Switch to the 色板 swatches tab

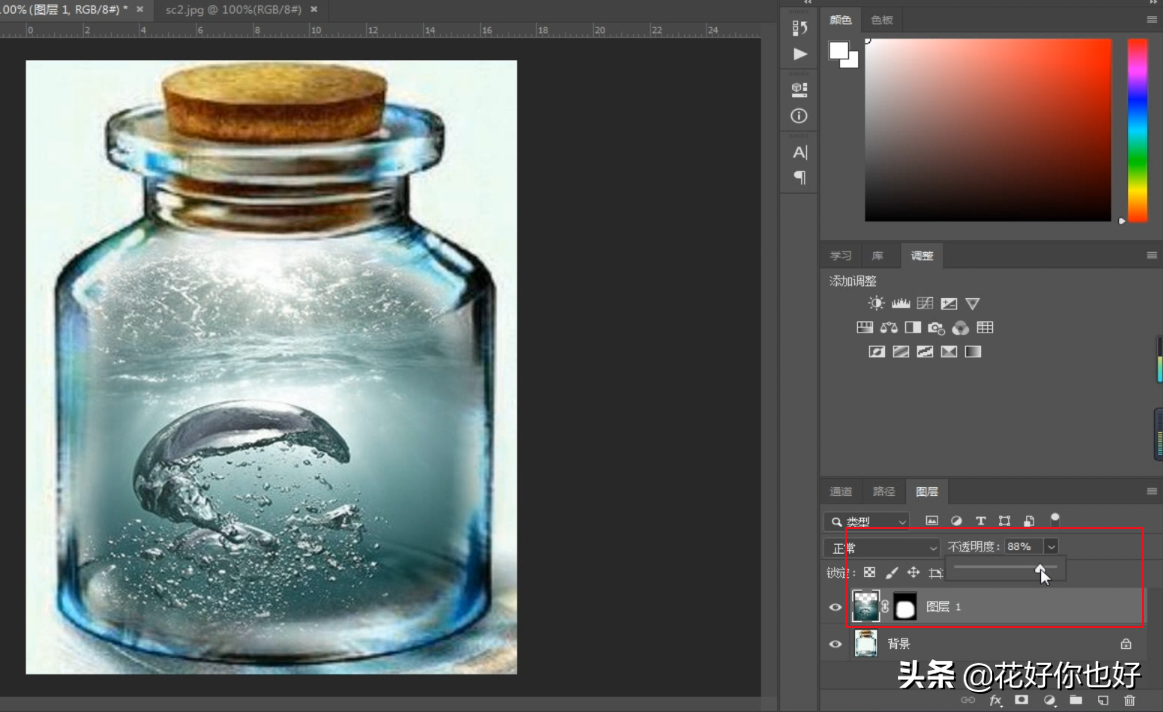(x=881, y=20)
